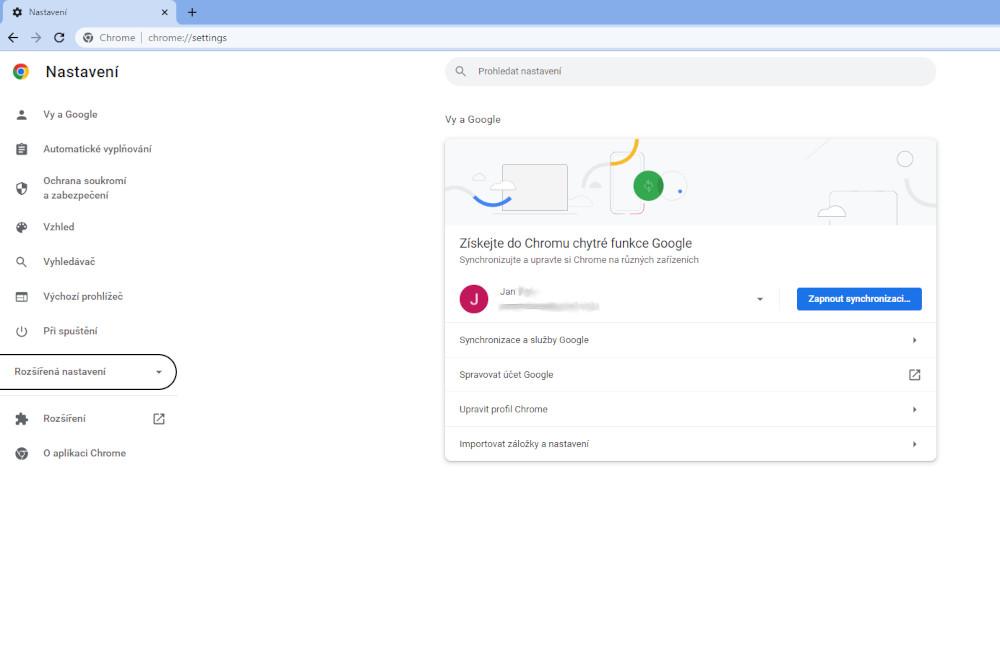Click the Nastavení page title
The height and width of the screenshot is (664, 1000).
(x=82, y=72)
